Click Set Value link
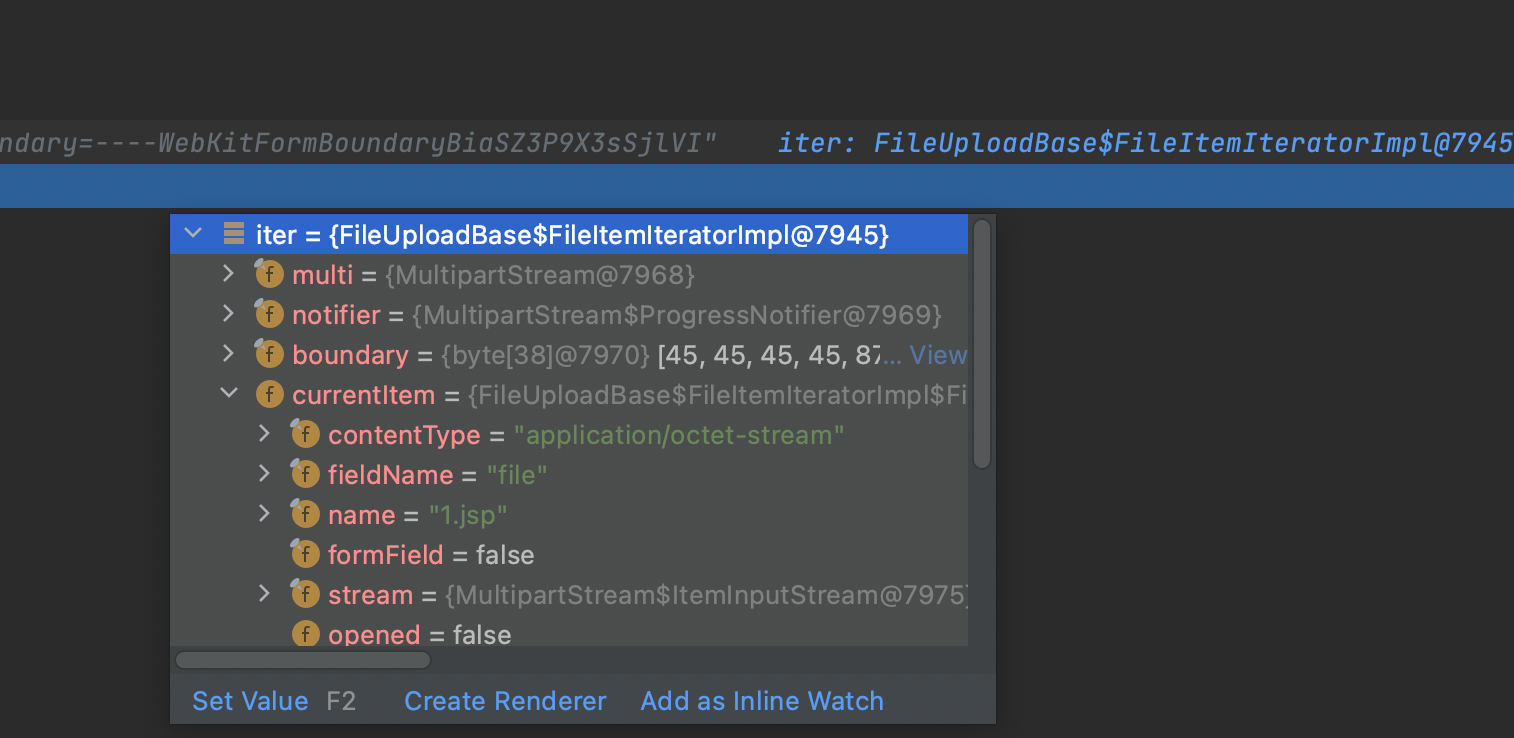Image resolution: width=1514 pixels, height=738 pixels. (x=250, y=701)
